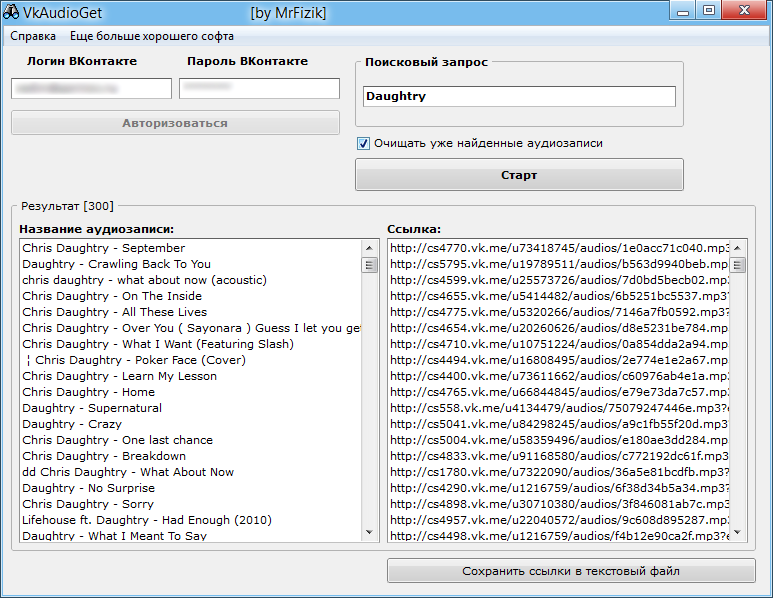The image size is (773, 598).
Task: Select Chris Daughtry - Breakdown entry
Action: pyautogui.click(x=191, y=456)
